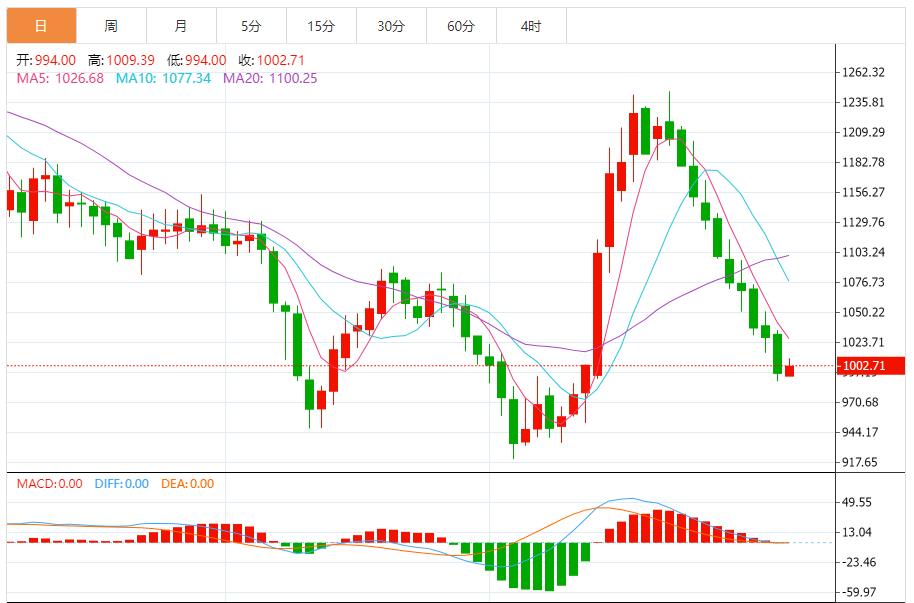Click the 1103.24 price axis label
Image resolution: width=914 pixels, height=603 pixels.
863,252
